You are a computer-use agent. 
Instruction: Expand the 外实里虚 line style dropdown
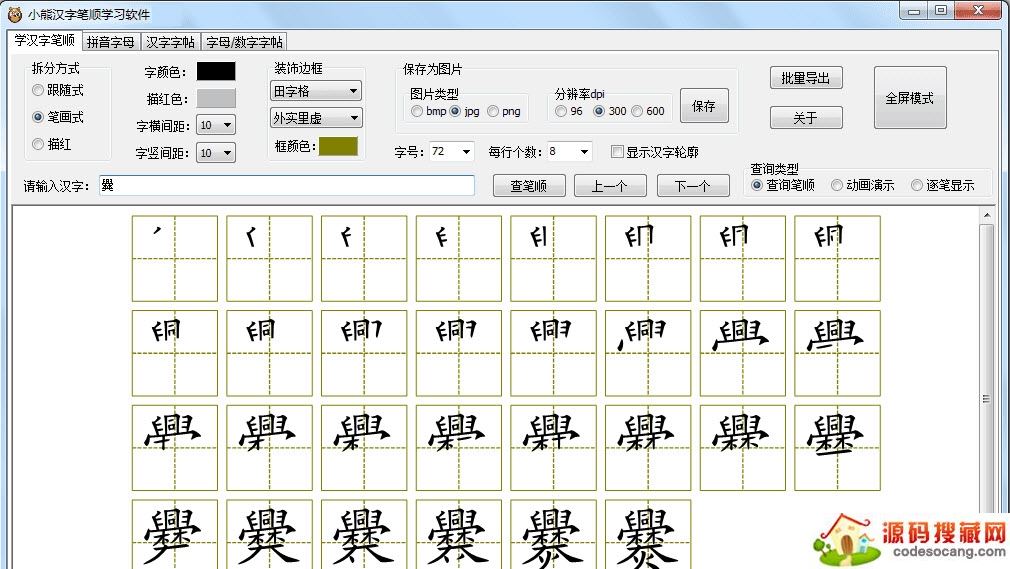pos(316,118)
